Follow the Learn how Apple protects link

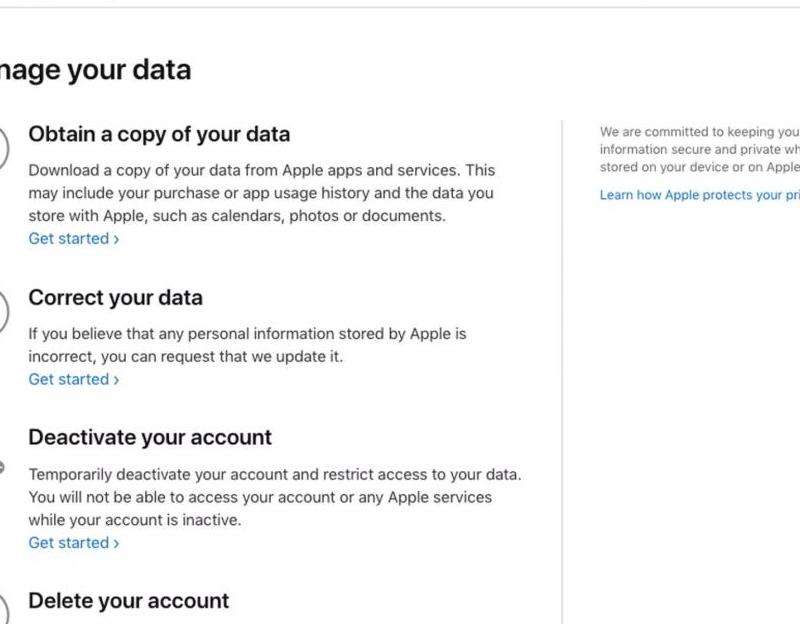699,195
